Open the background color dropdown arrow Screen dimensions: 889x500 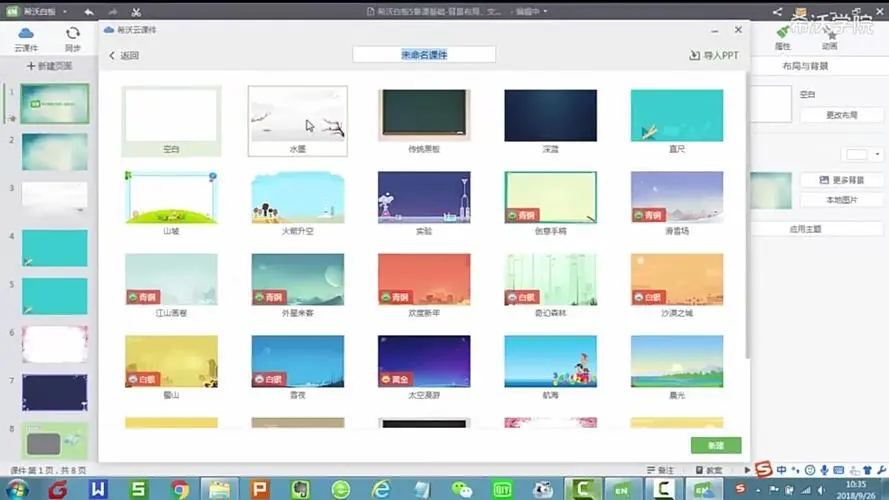pos(877,155)
